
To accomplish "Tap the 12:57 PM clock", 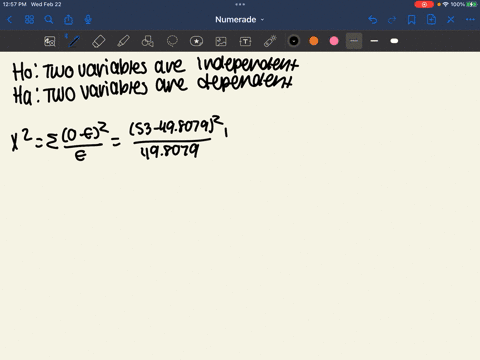I will pos(15,4).
